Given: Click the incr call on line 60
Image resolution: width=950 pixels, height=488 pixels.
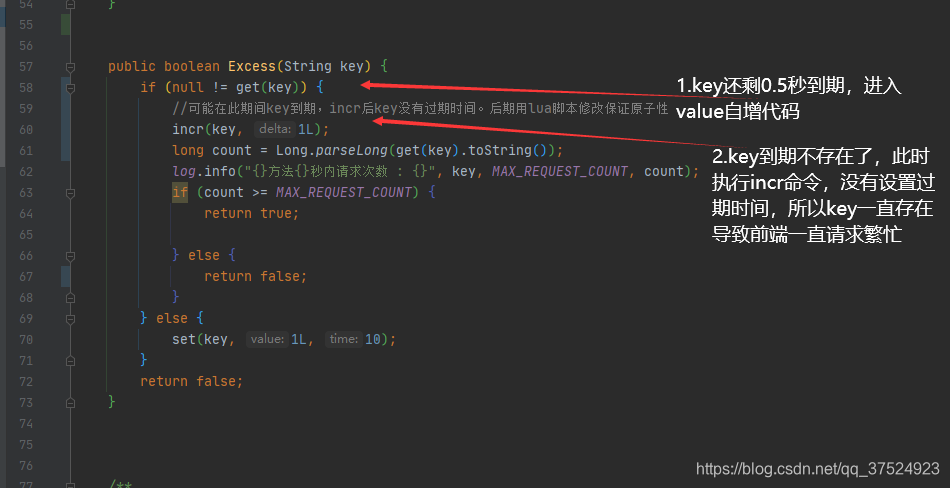Looking at the screenshot, I should click(x=188, y=129).
